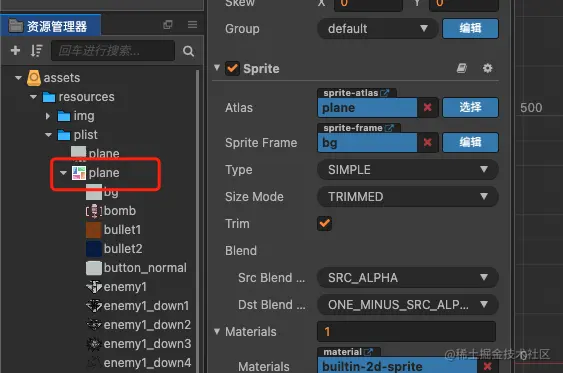The image size is (563, 373).
Task: Click the builtin-2d-sprite material field
Action: pyautogui.click(x=397, y=365)
